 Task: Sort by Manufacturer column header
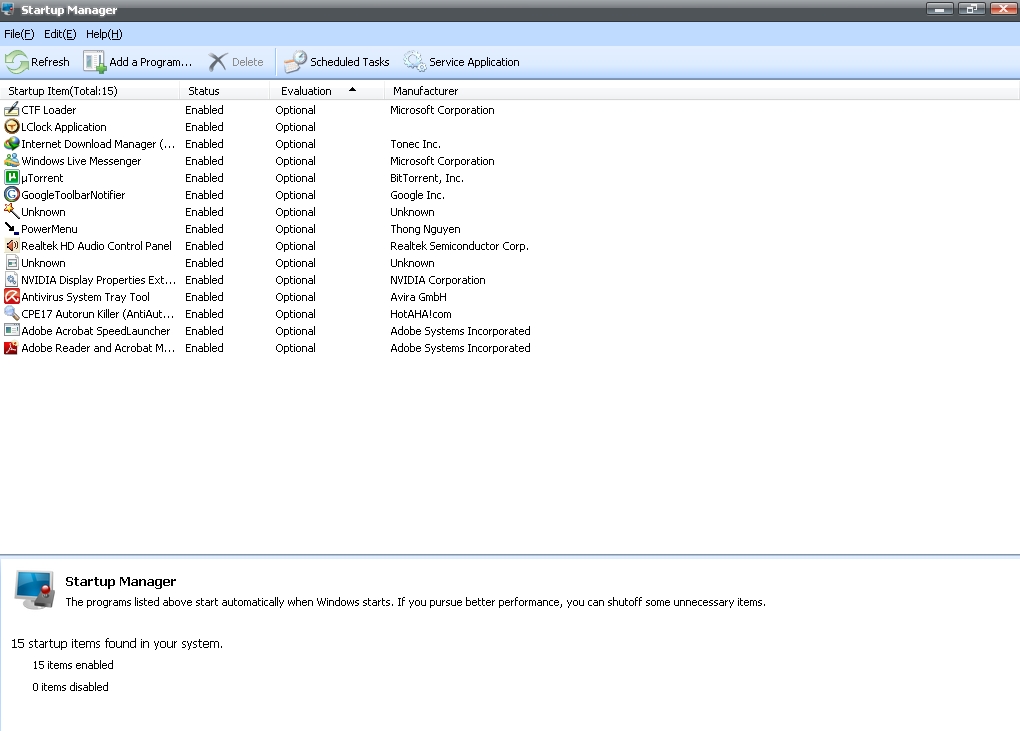pos(702,90)
